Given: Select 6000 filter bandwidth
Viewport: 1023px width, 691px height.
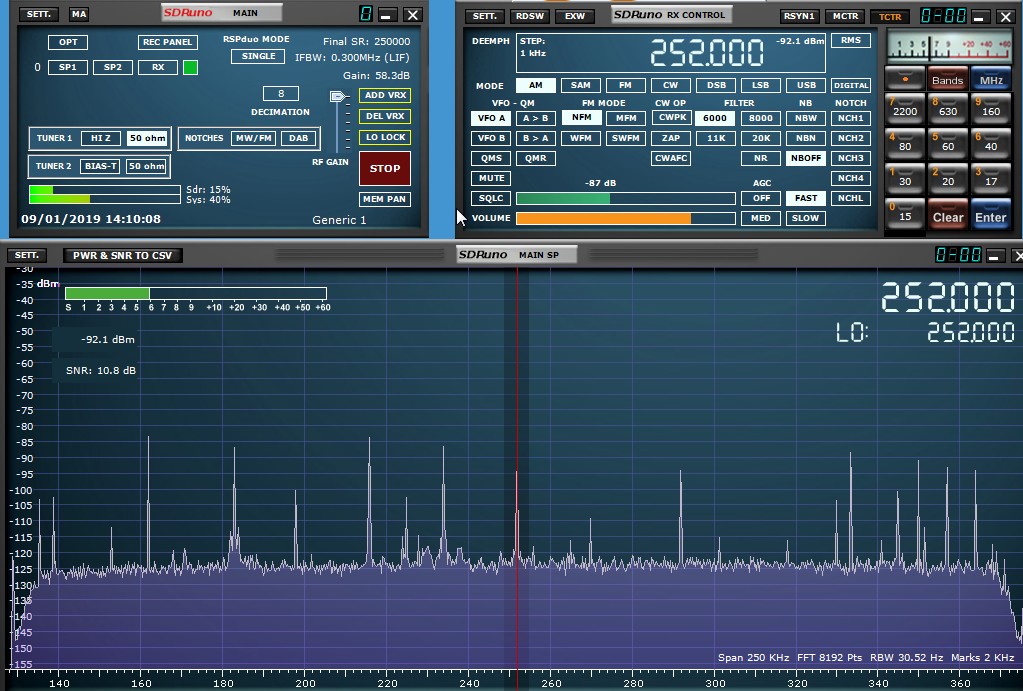Looking at the screenshot, I should pos(715,118).
